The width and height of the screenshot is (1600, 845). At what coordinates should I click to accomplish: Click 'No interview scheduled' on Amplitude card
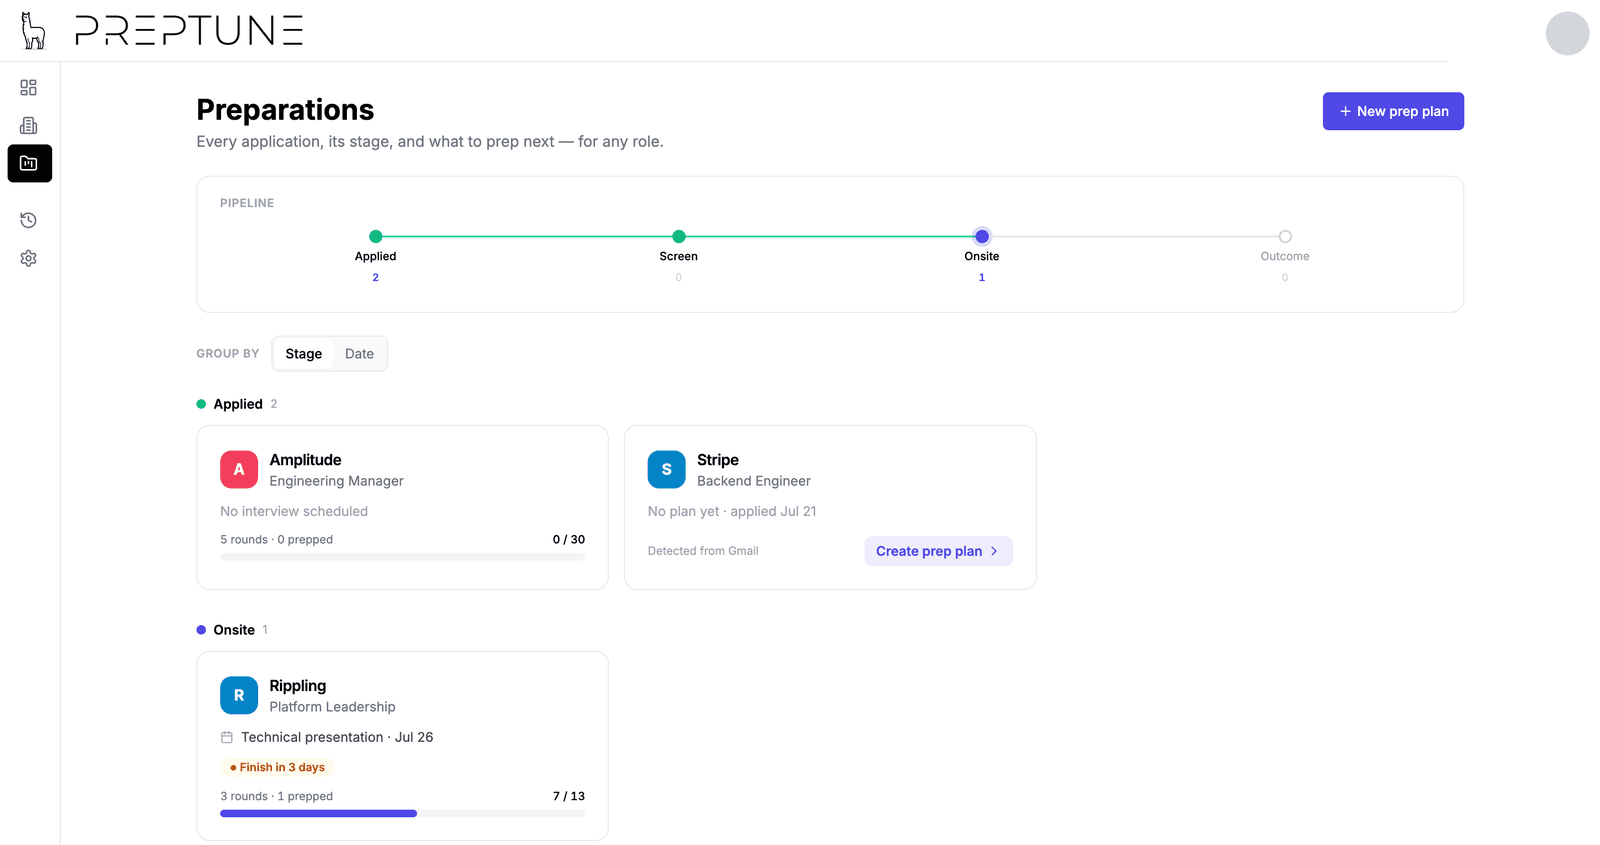[x=294, y=511]
